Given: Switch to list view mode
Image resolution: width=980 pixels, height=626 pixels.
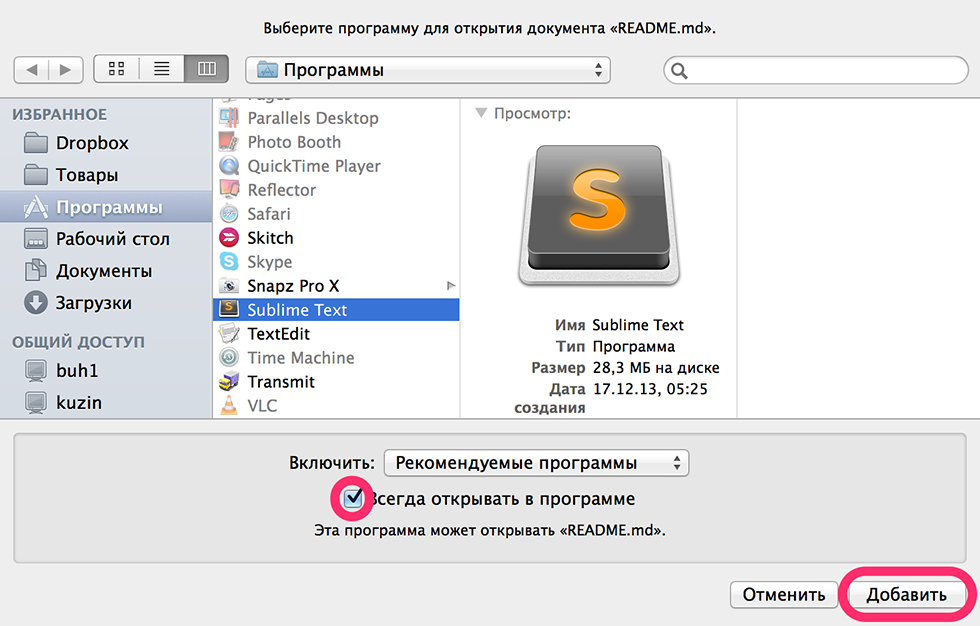Looking at the screenshot, I should click(x=162, y=69).
